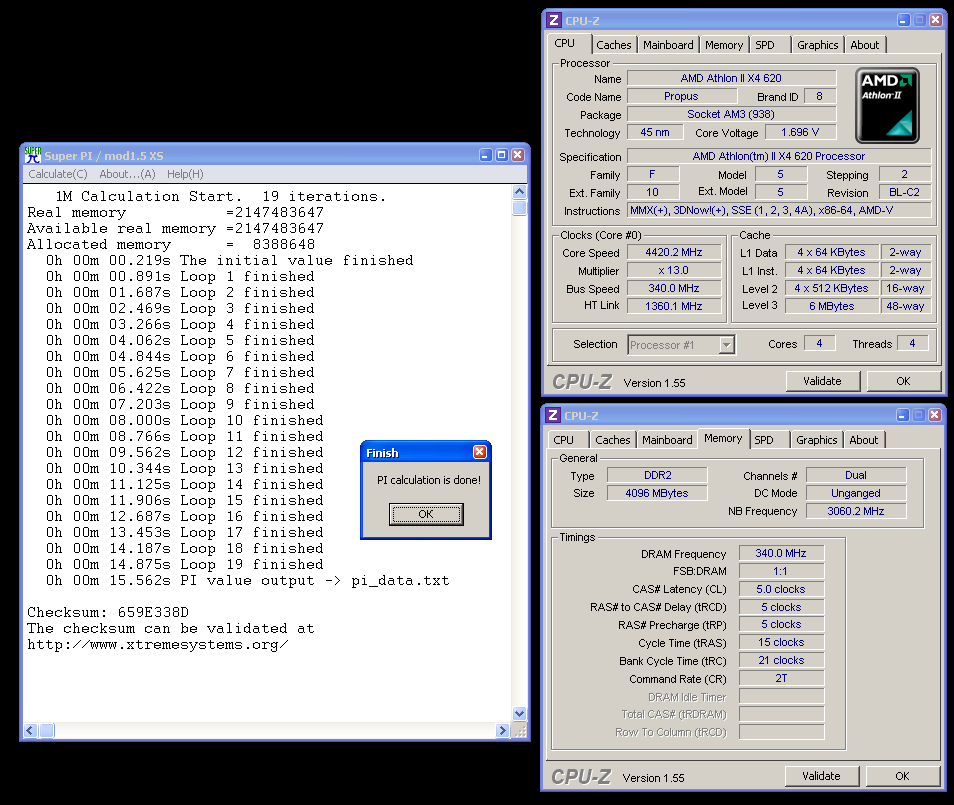Viewport: 954px width, 805px height.
Task: Minimize the Super PI window
Action: click(x=485, y=155)
